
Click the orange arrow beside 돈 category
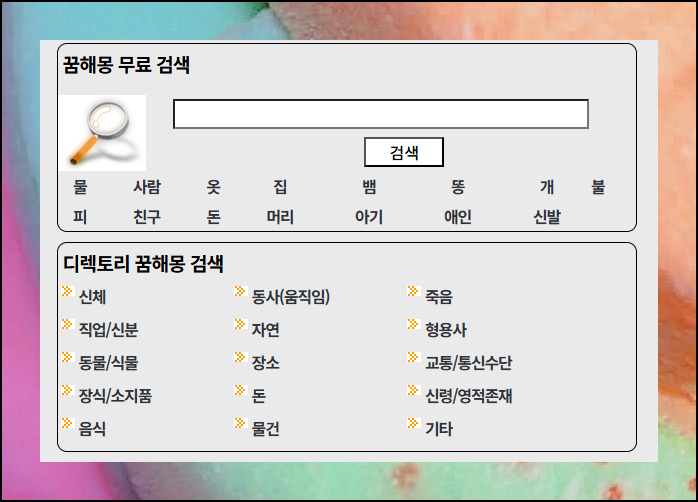coord(240,390)
